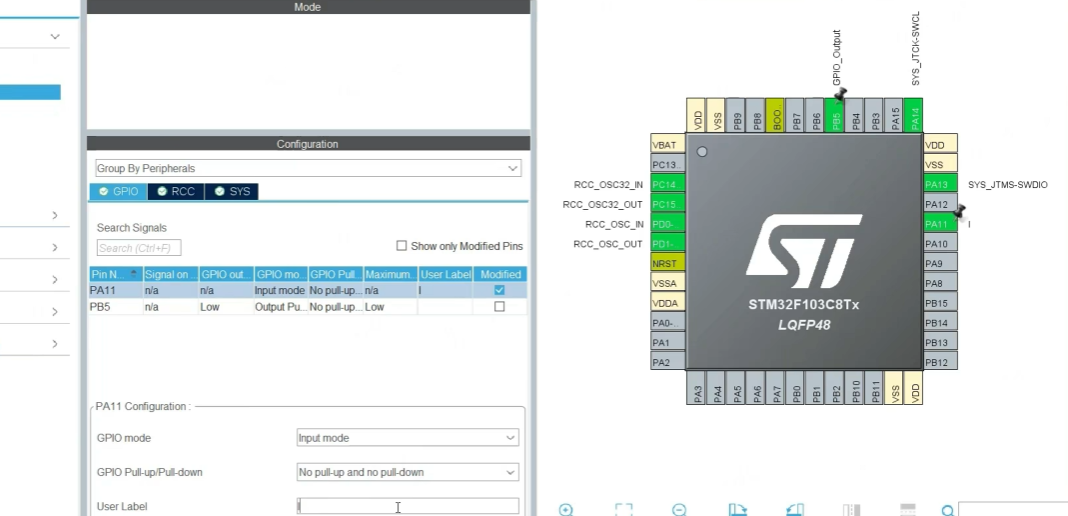Select the PB9 pin on the chip
This screenshot has width=1068, height=516.
tap(736, 115)
